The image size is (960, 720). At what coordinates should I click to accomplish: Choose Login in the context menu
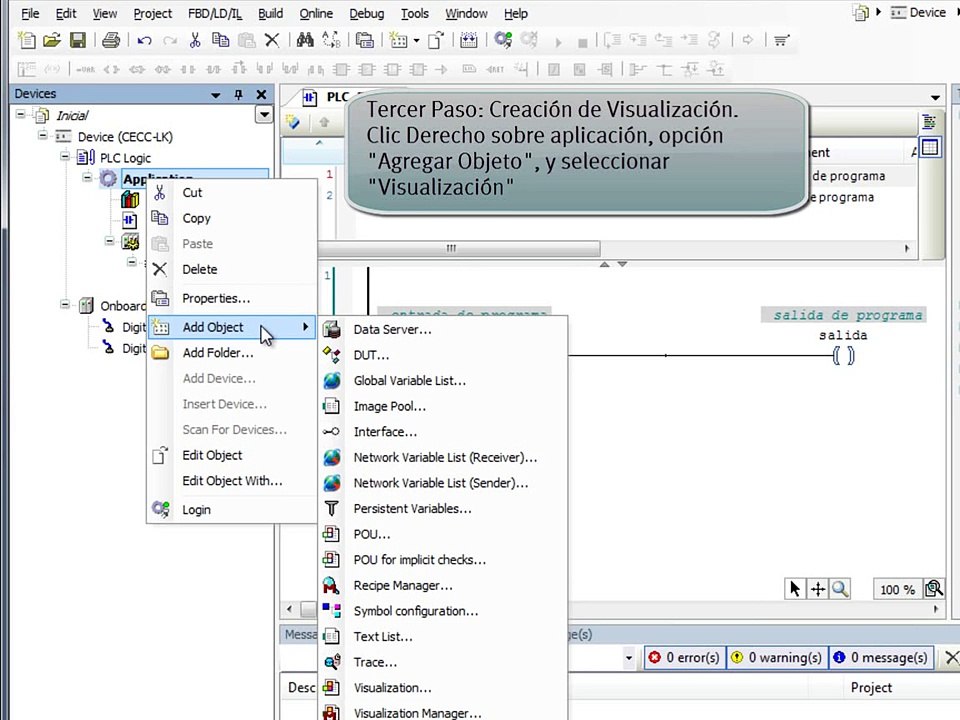pos(232,509)
